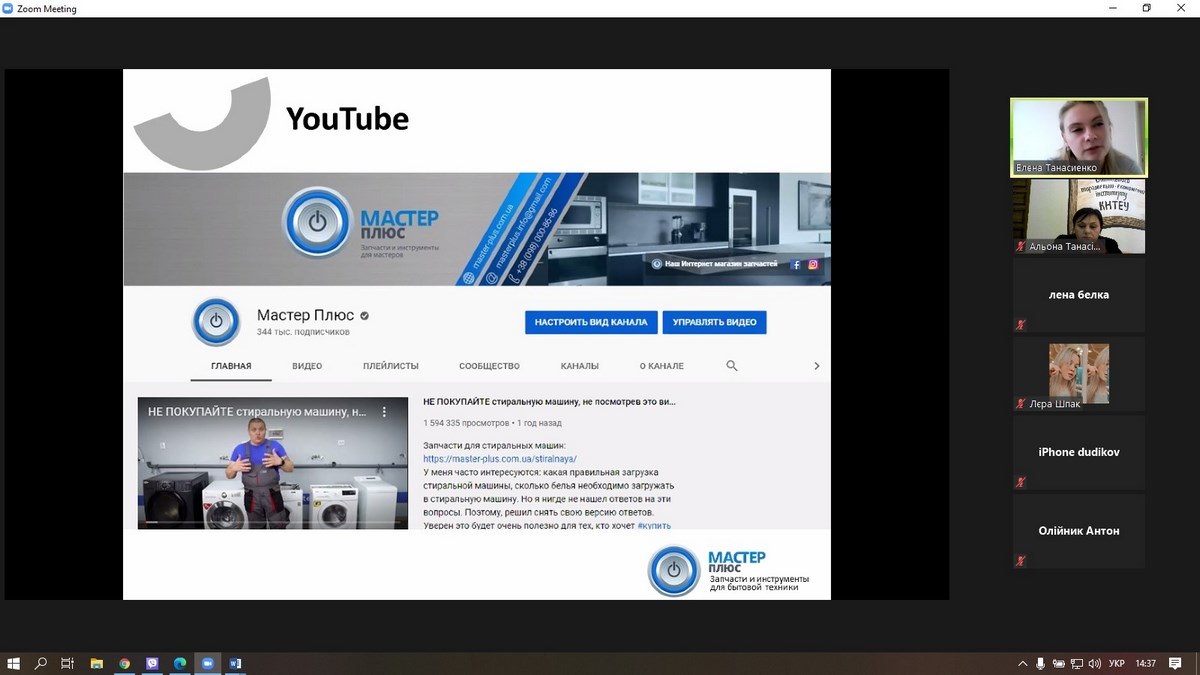Screen dimensions: 1200x675
Task: Open Microsoft Edge in the taskbar
Action: [180, 663]
